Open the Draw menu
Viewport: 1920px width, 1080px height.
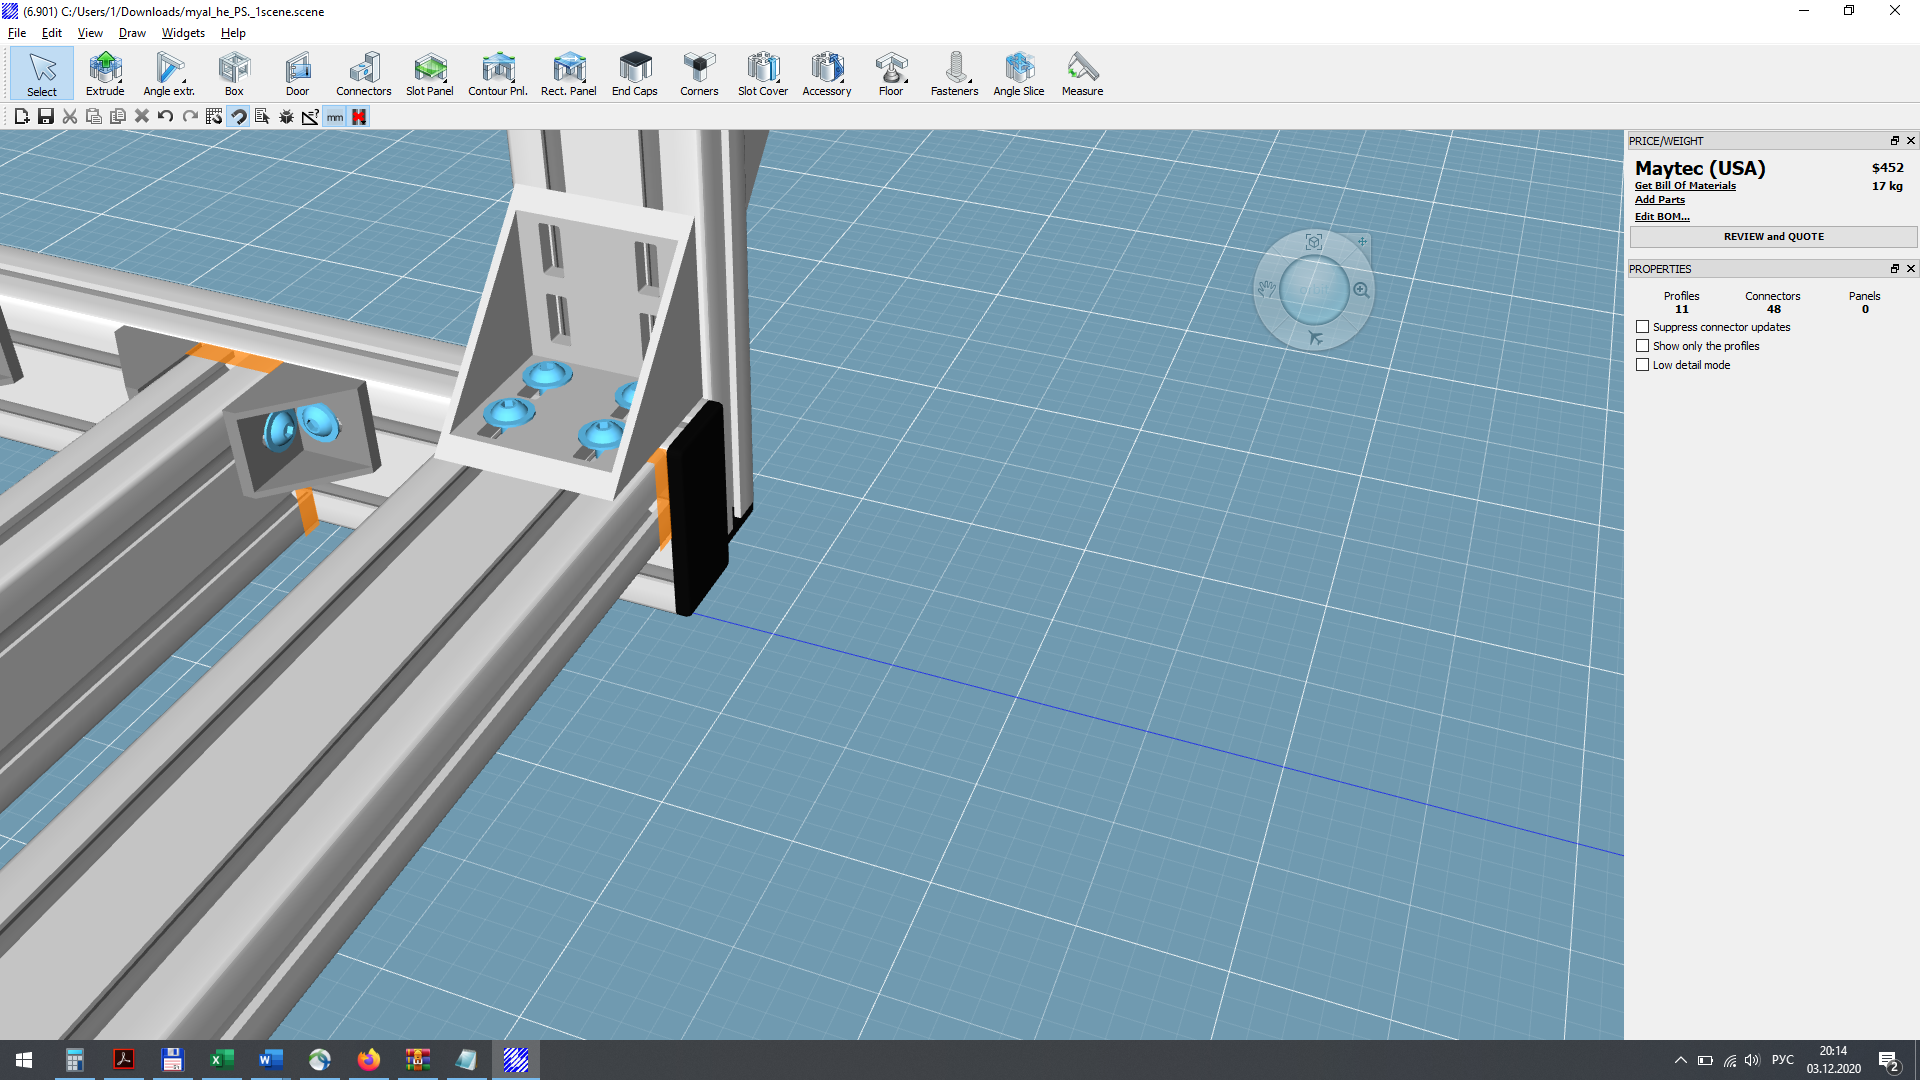[132, 33]
